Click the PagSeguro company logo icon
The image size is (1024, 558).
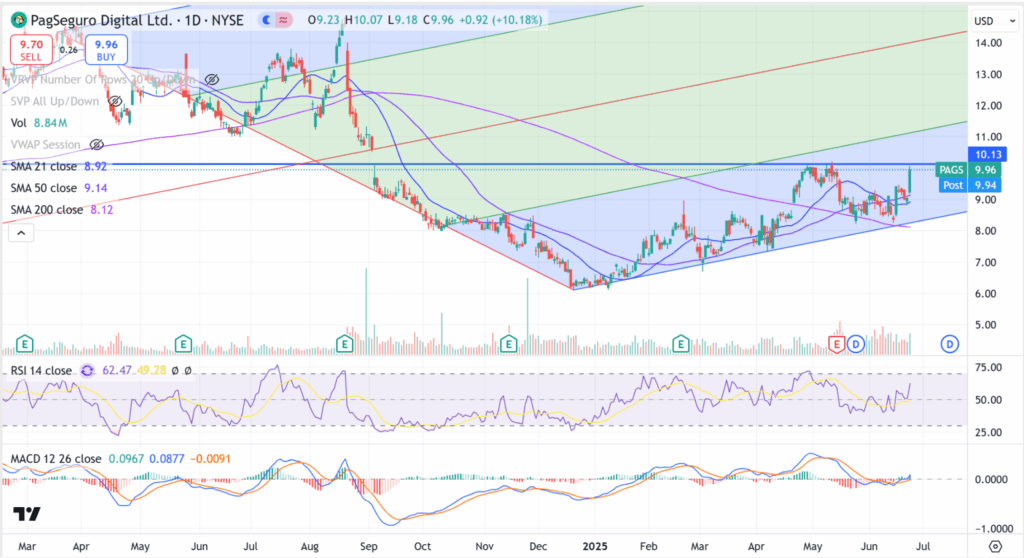(18, 20)
